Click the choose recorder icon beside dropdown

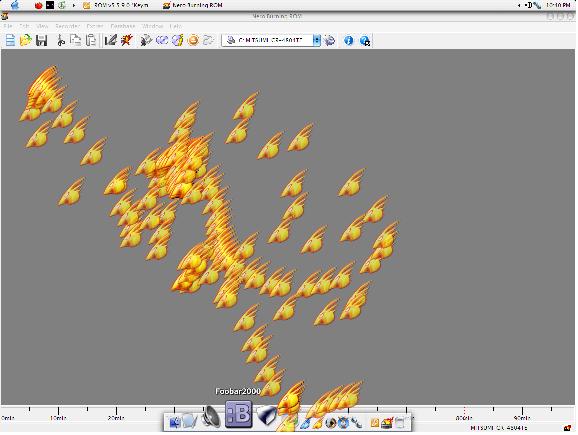click(330, 40)
